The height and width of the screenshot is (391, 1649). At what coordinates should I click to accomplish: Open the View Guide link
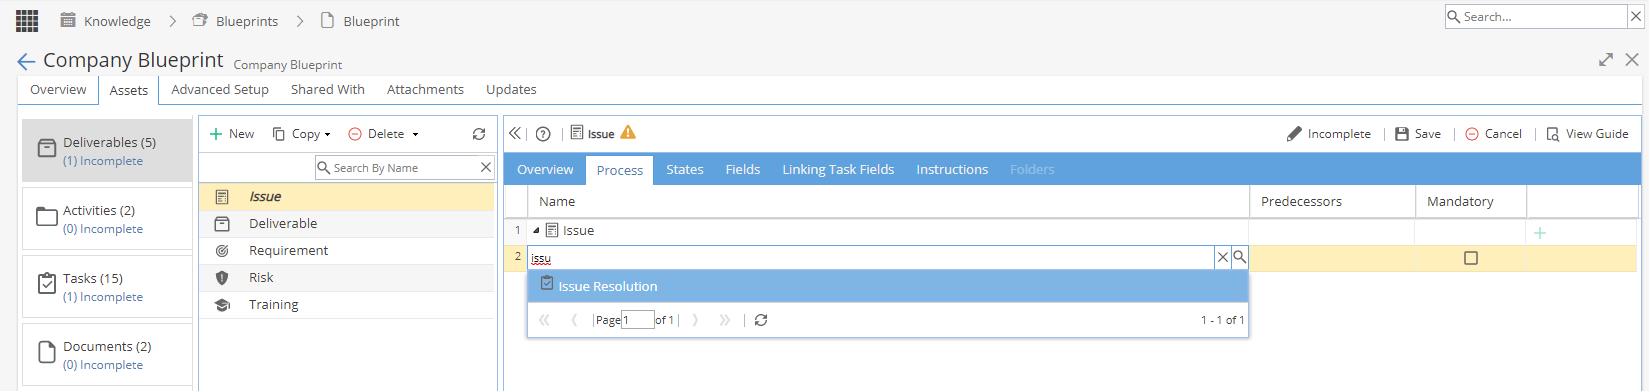(x=1587, y=133)
